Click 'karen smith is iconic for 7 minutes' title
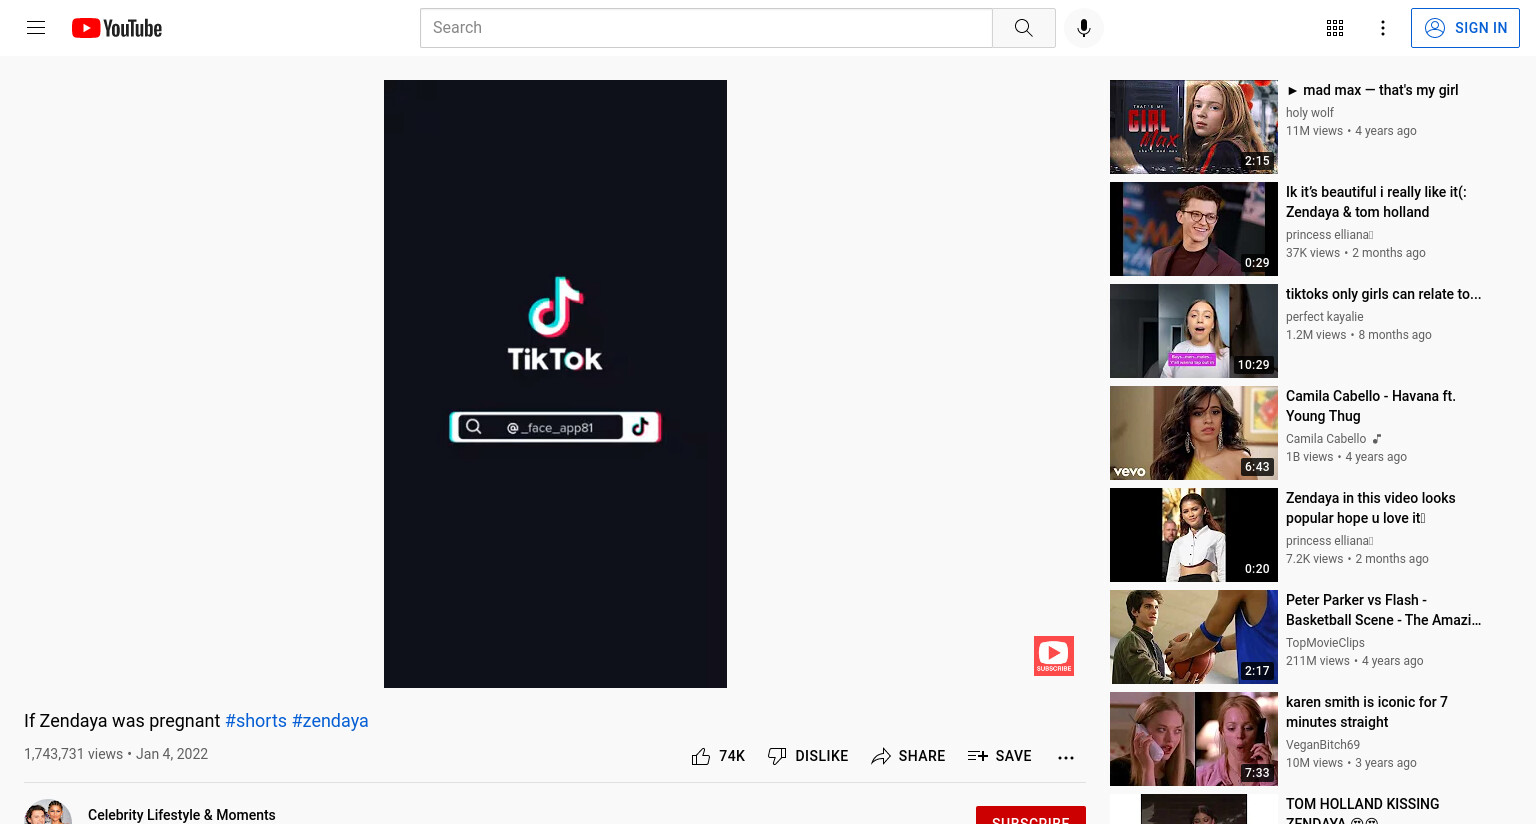The height and width of the screenshot is (824, 1536). tap(1367, 712)
